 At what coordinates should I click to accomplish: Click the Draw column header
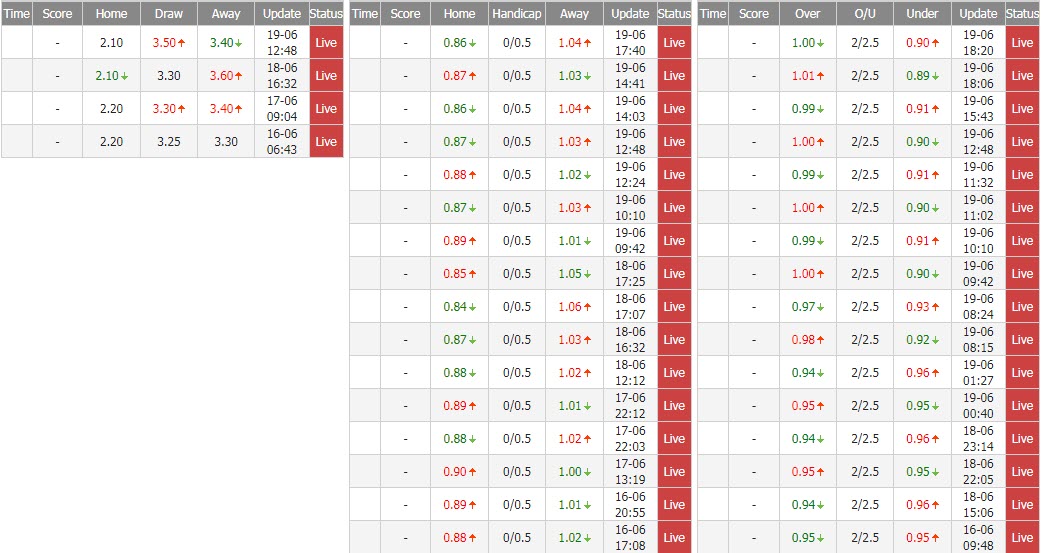coord(169,14)
